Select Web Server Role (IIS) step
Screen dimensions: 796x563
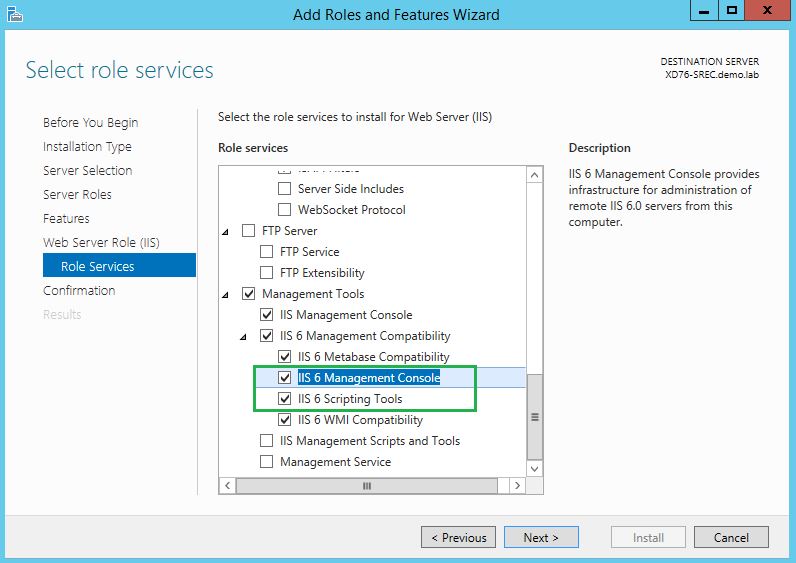pyautogui.click(x=101, y=242)
